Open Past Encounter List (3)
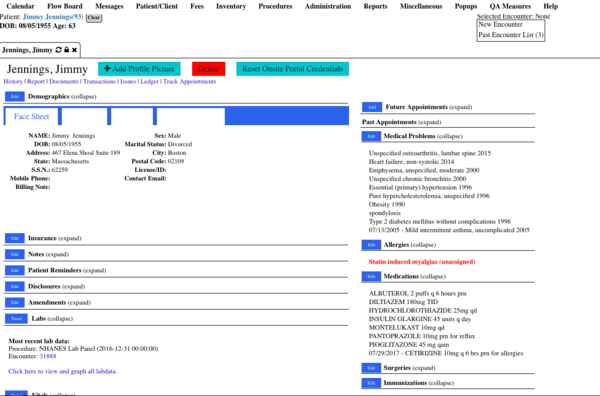Screen dimensions: 600x396 (x=511, y=35)
